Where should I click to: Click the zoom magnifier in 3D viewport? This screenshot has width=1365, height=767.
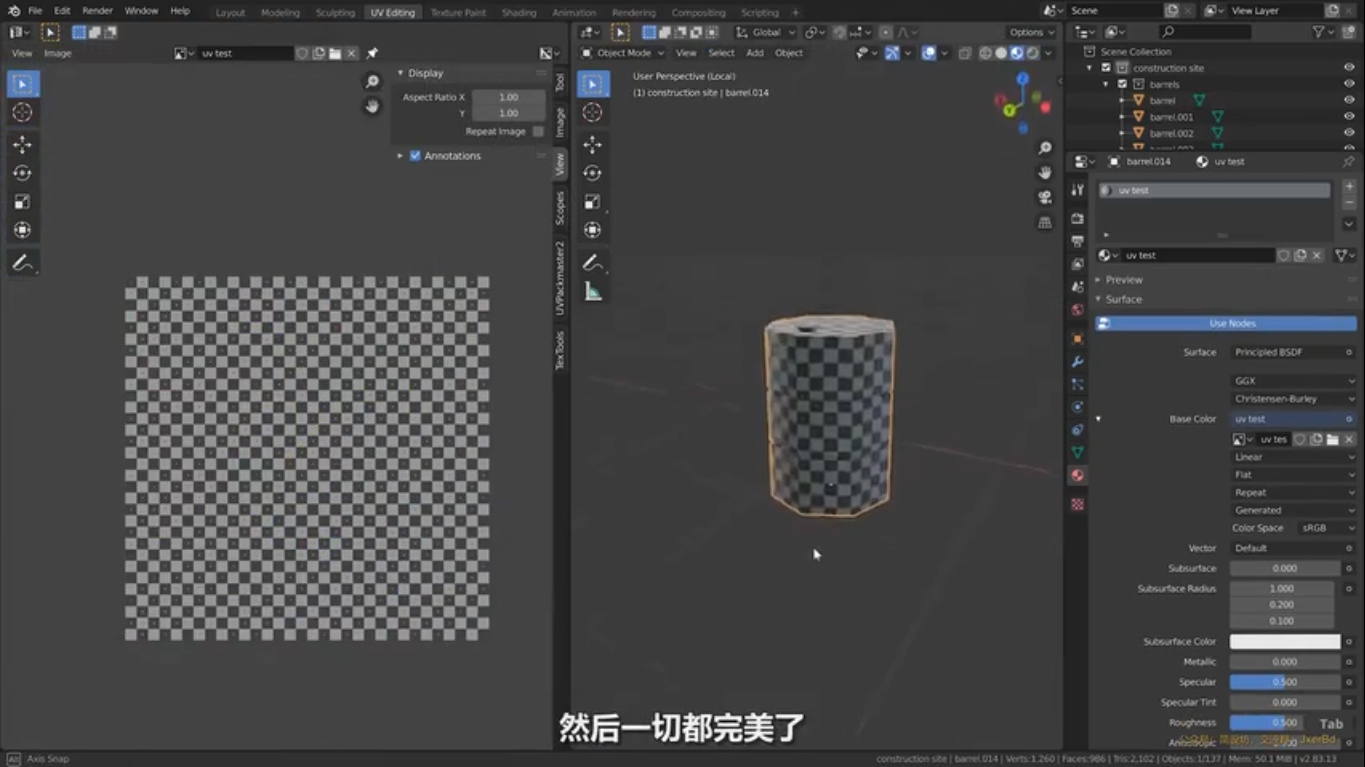tap(1045, 148)
